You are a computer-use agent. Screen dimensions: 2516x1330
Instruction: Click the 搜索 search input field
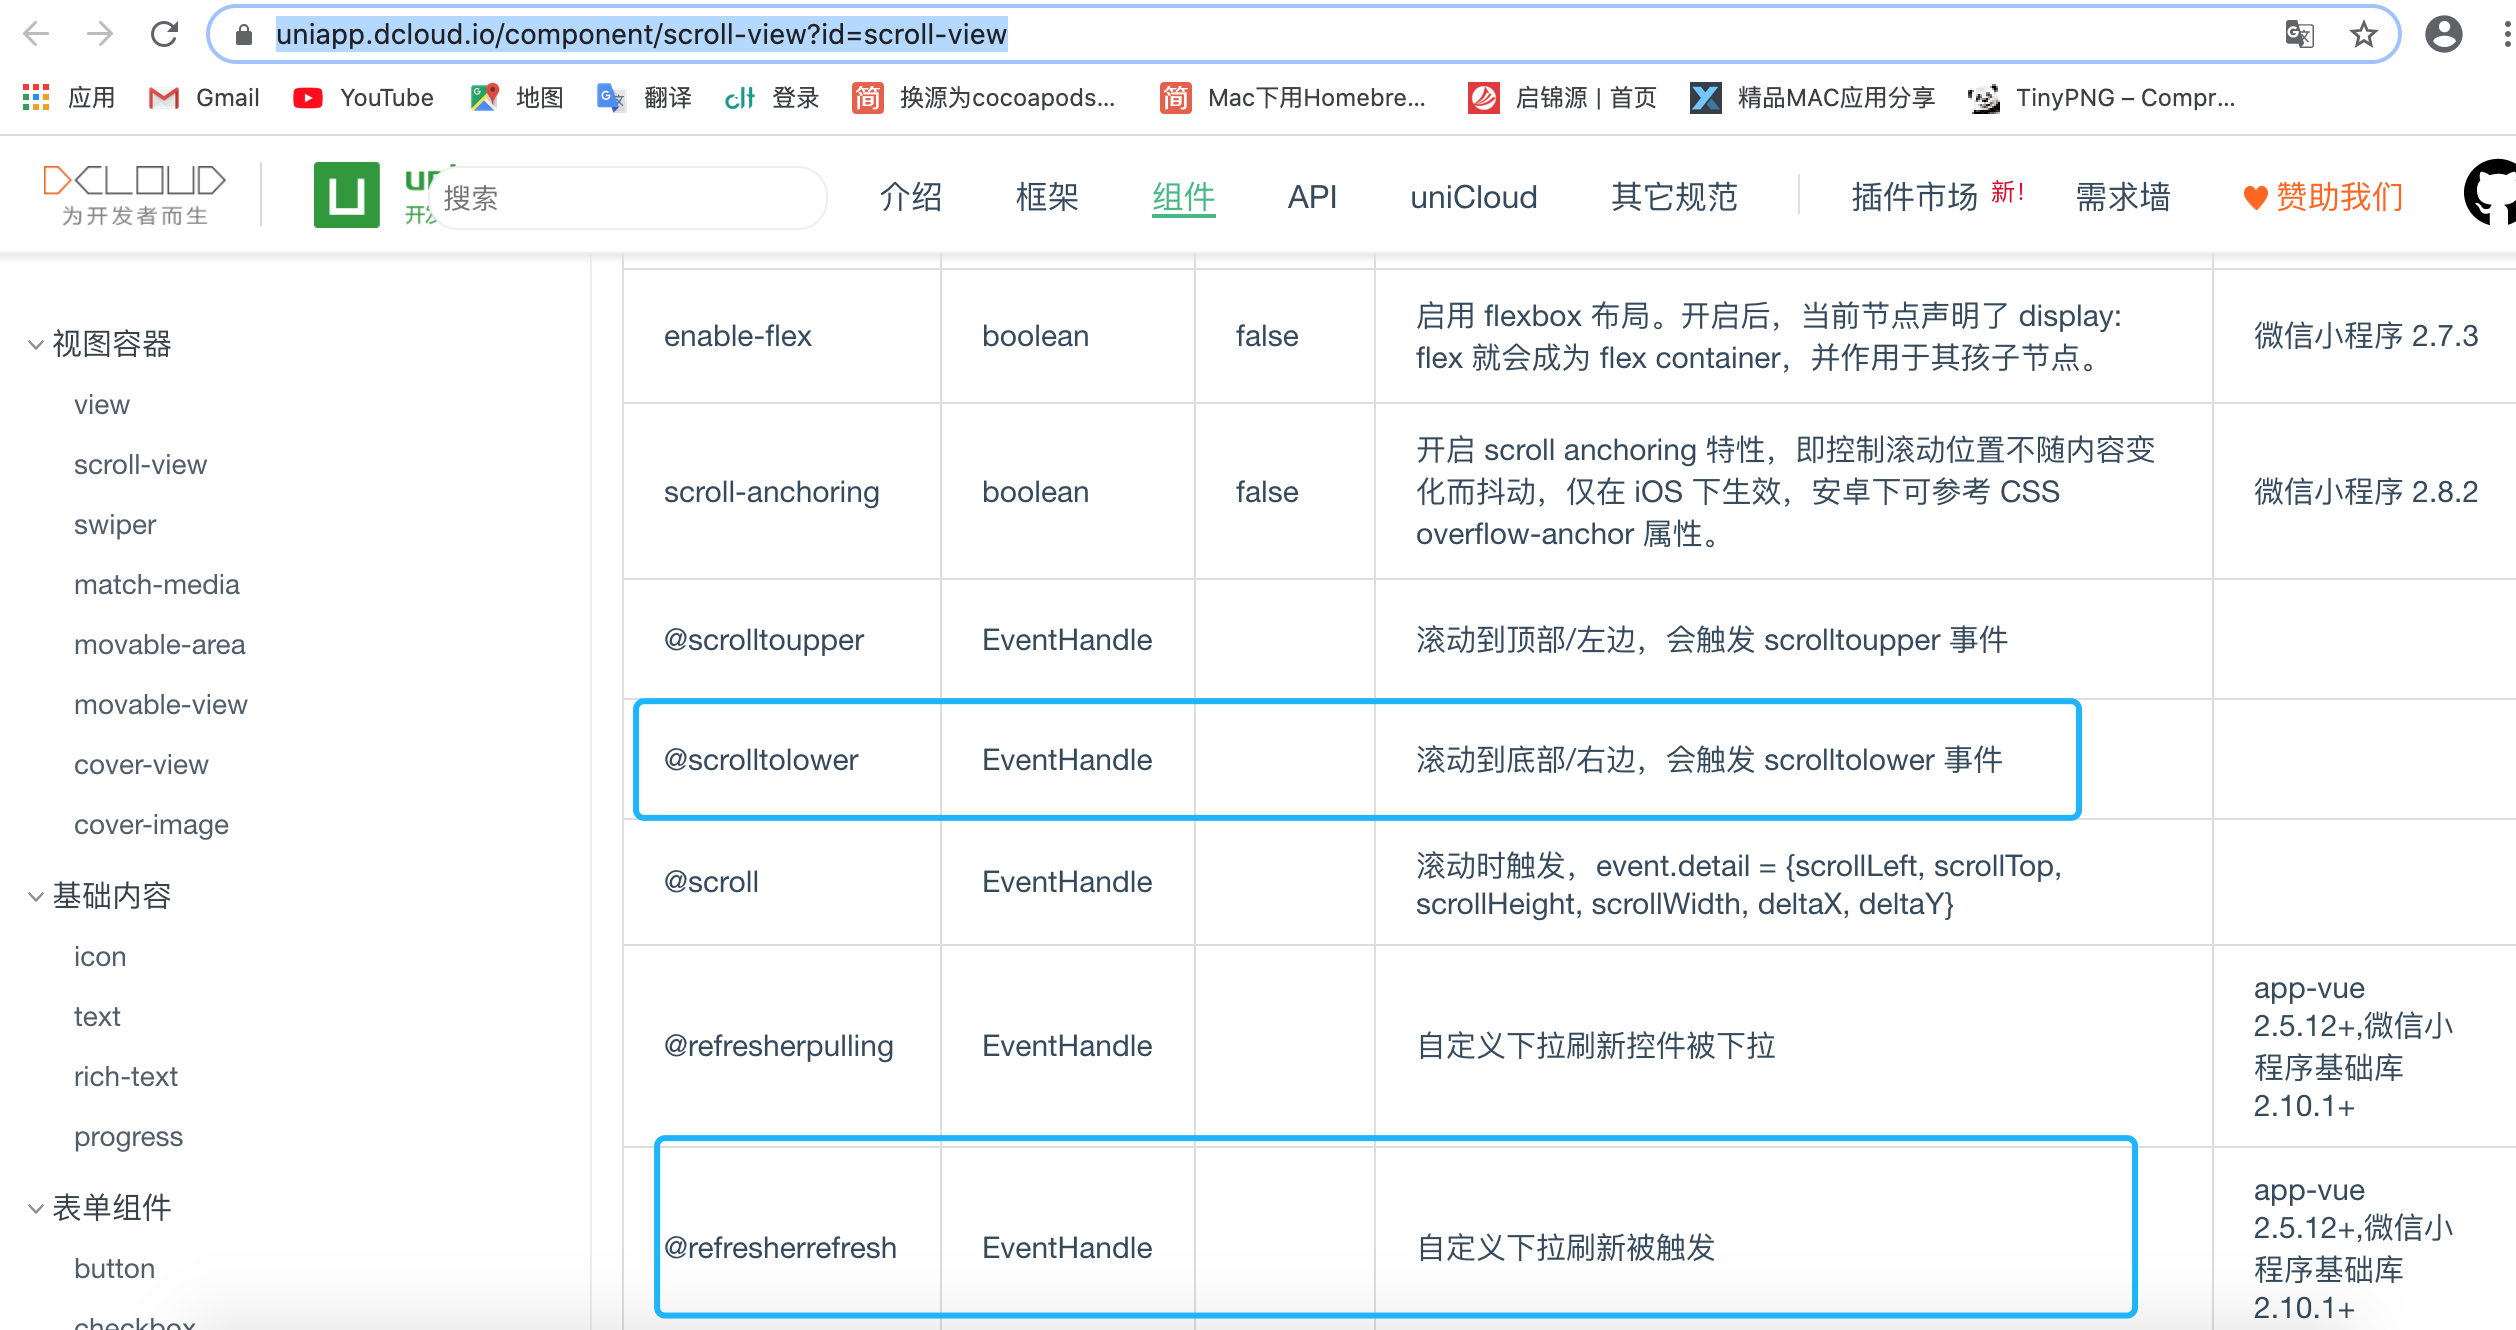point(630,198)
